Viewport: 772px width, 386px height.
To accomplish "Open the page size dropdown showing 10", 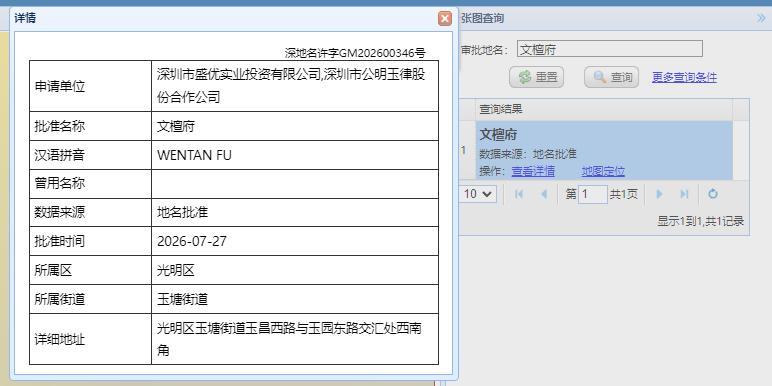I will pos(478,194).
